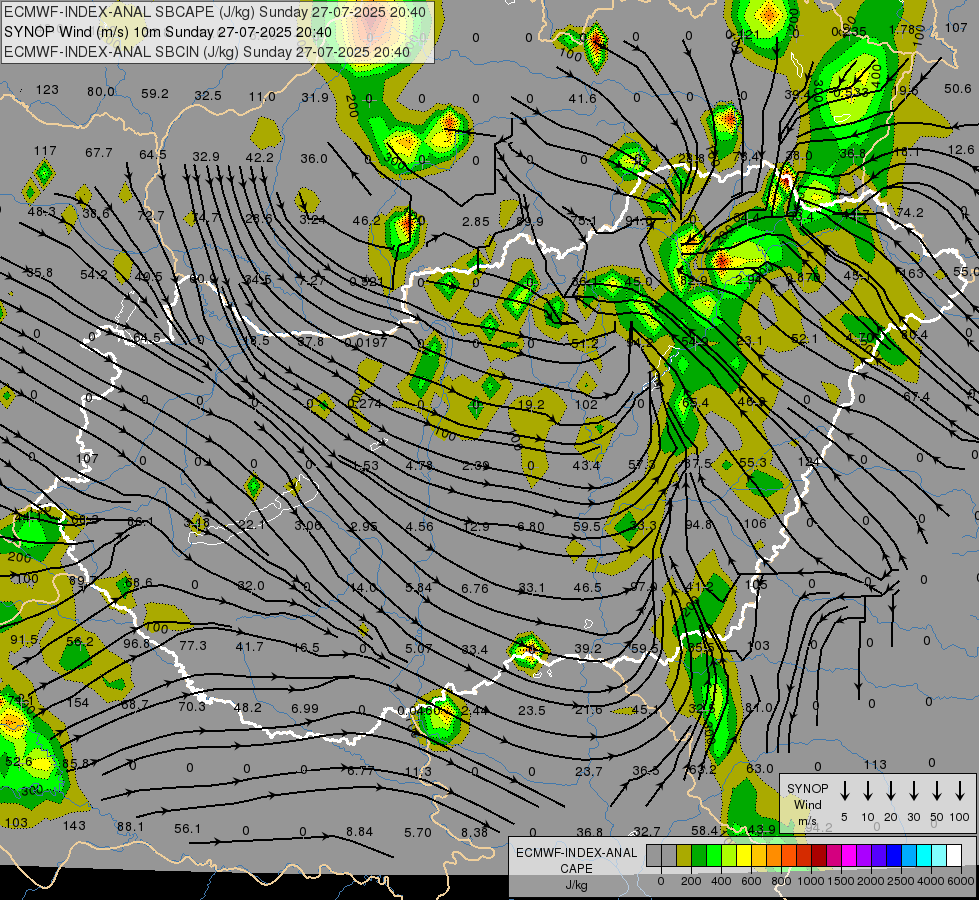979x900 pixels.
Task: Click the 5.70 value near bottom
Action: coord(418,833)
